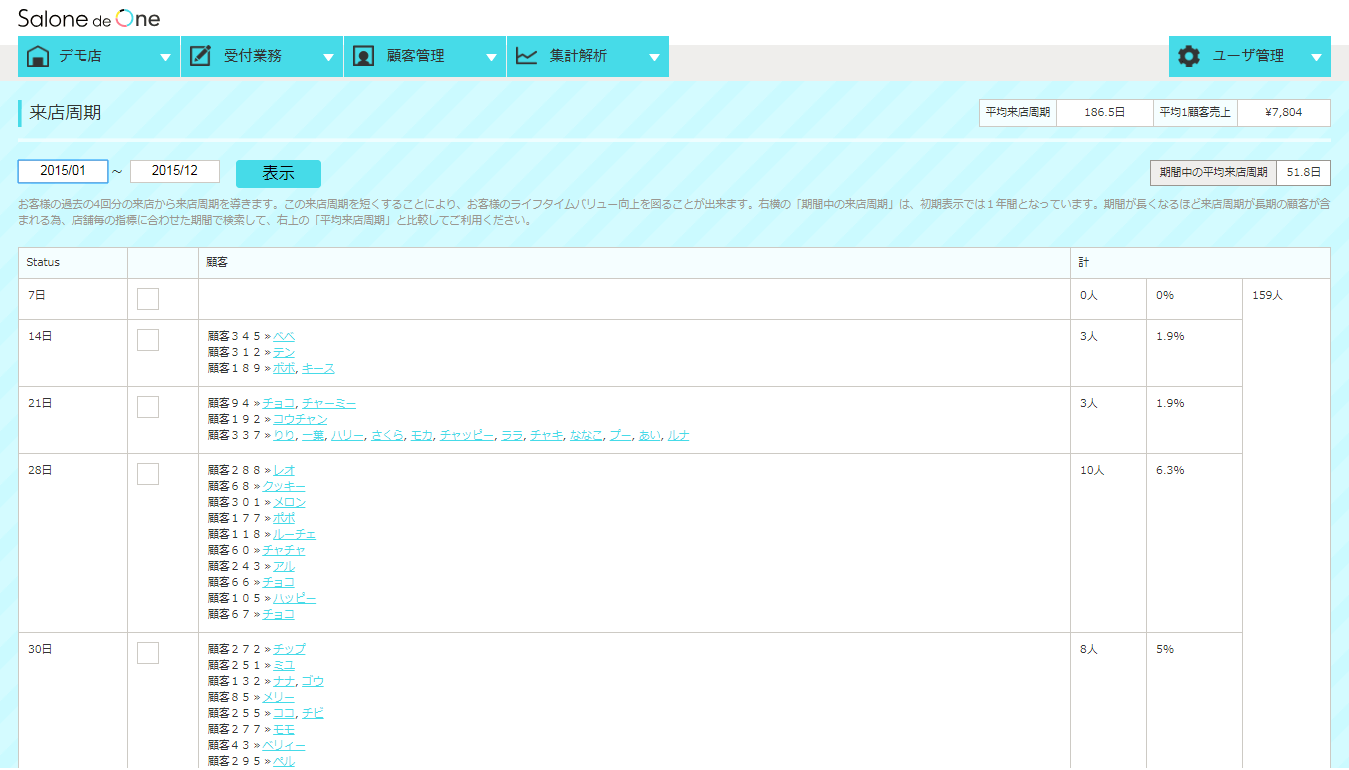1349x770 pixels.
Task: Select the pencil icon for 受付業務
Action: coord(200,56)
